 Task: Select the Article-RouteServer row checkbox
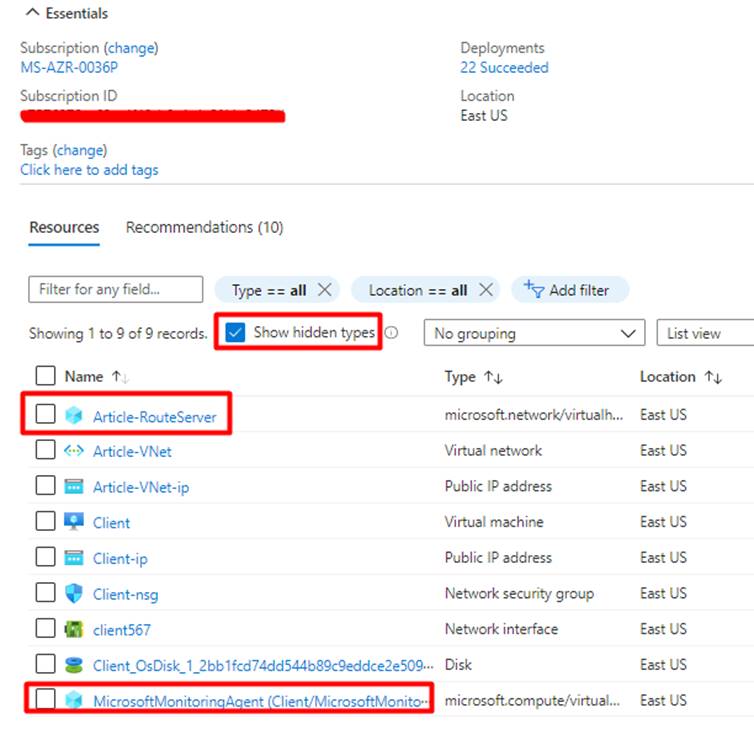pyautogui.click(x=45, y=414)
